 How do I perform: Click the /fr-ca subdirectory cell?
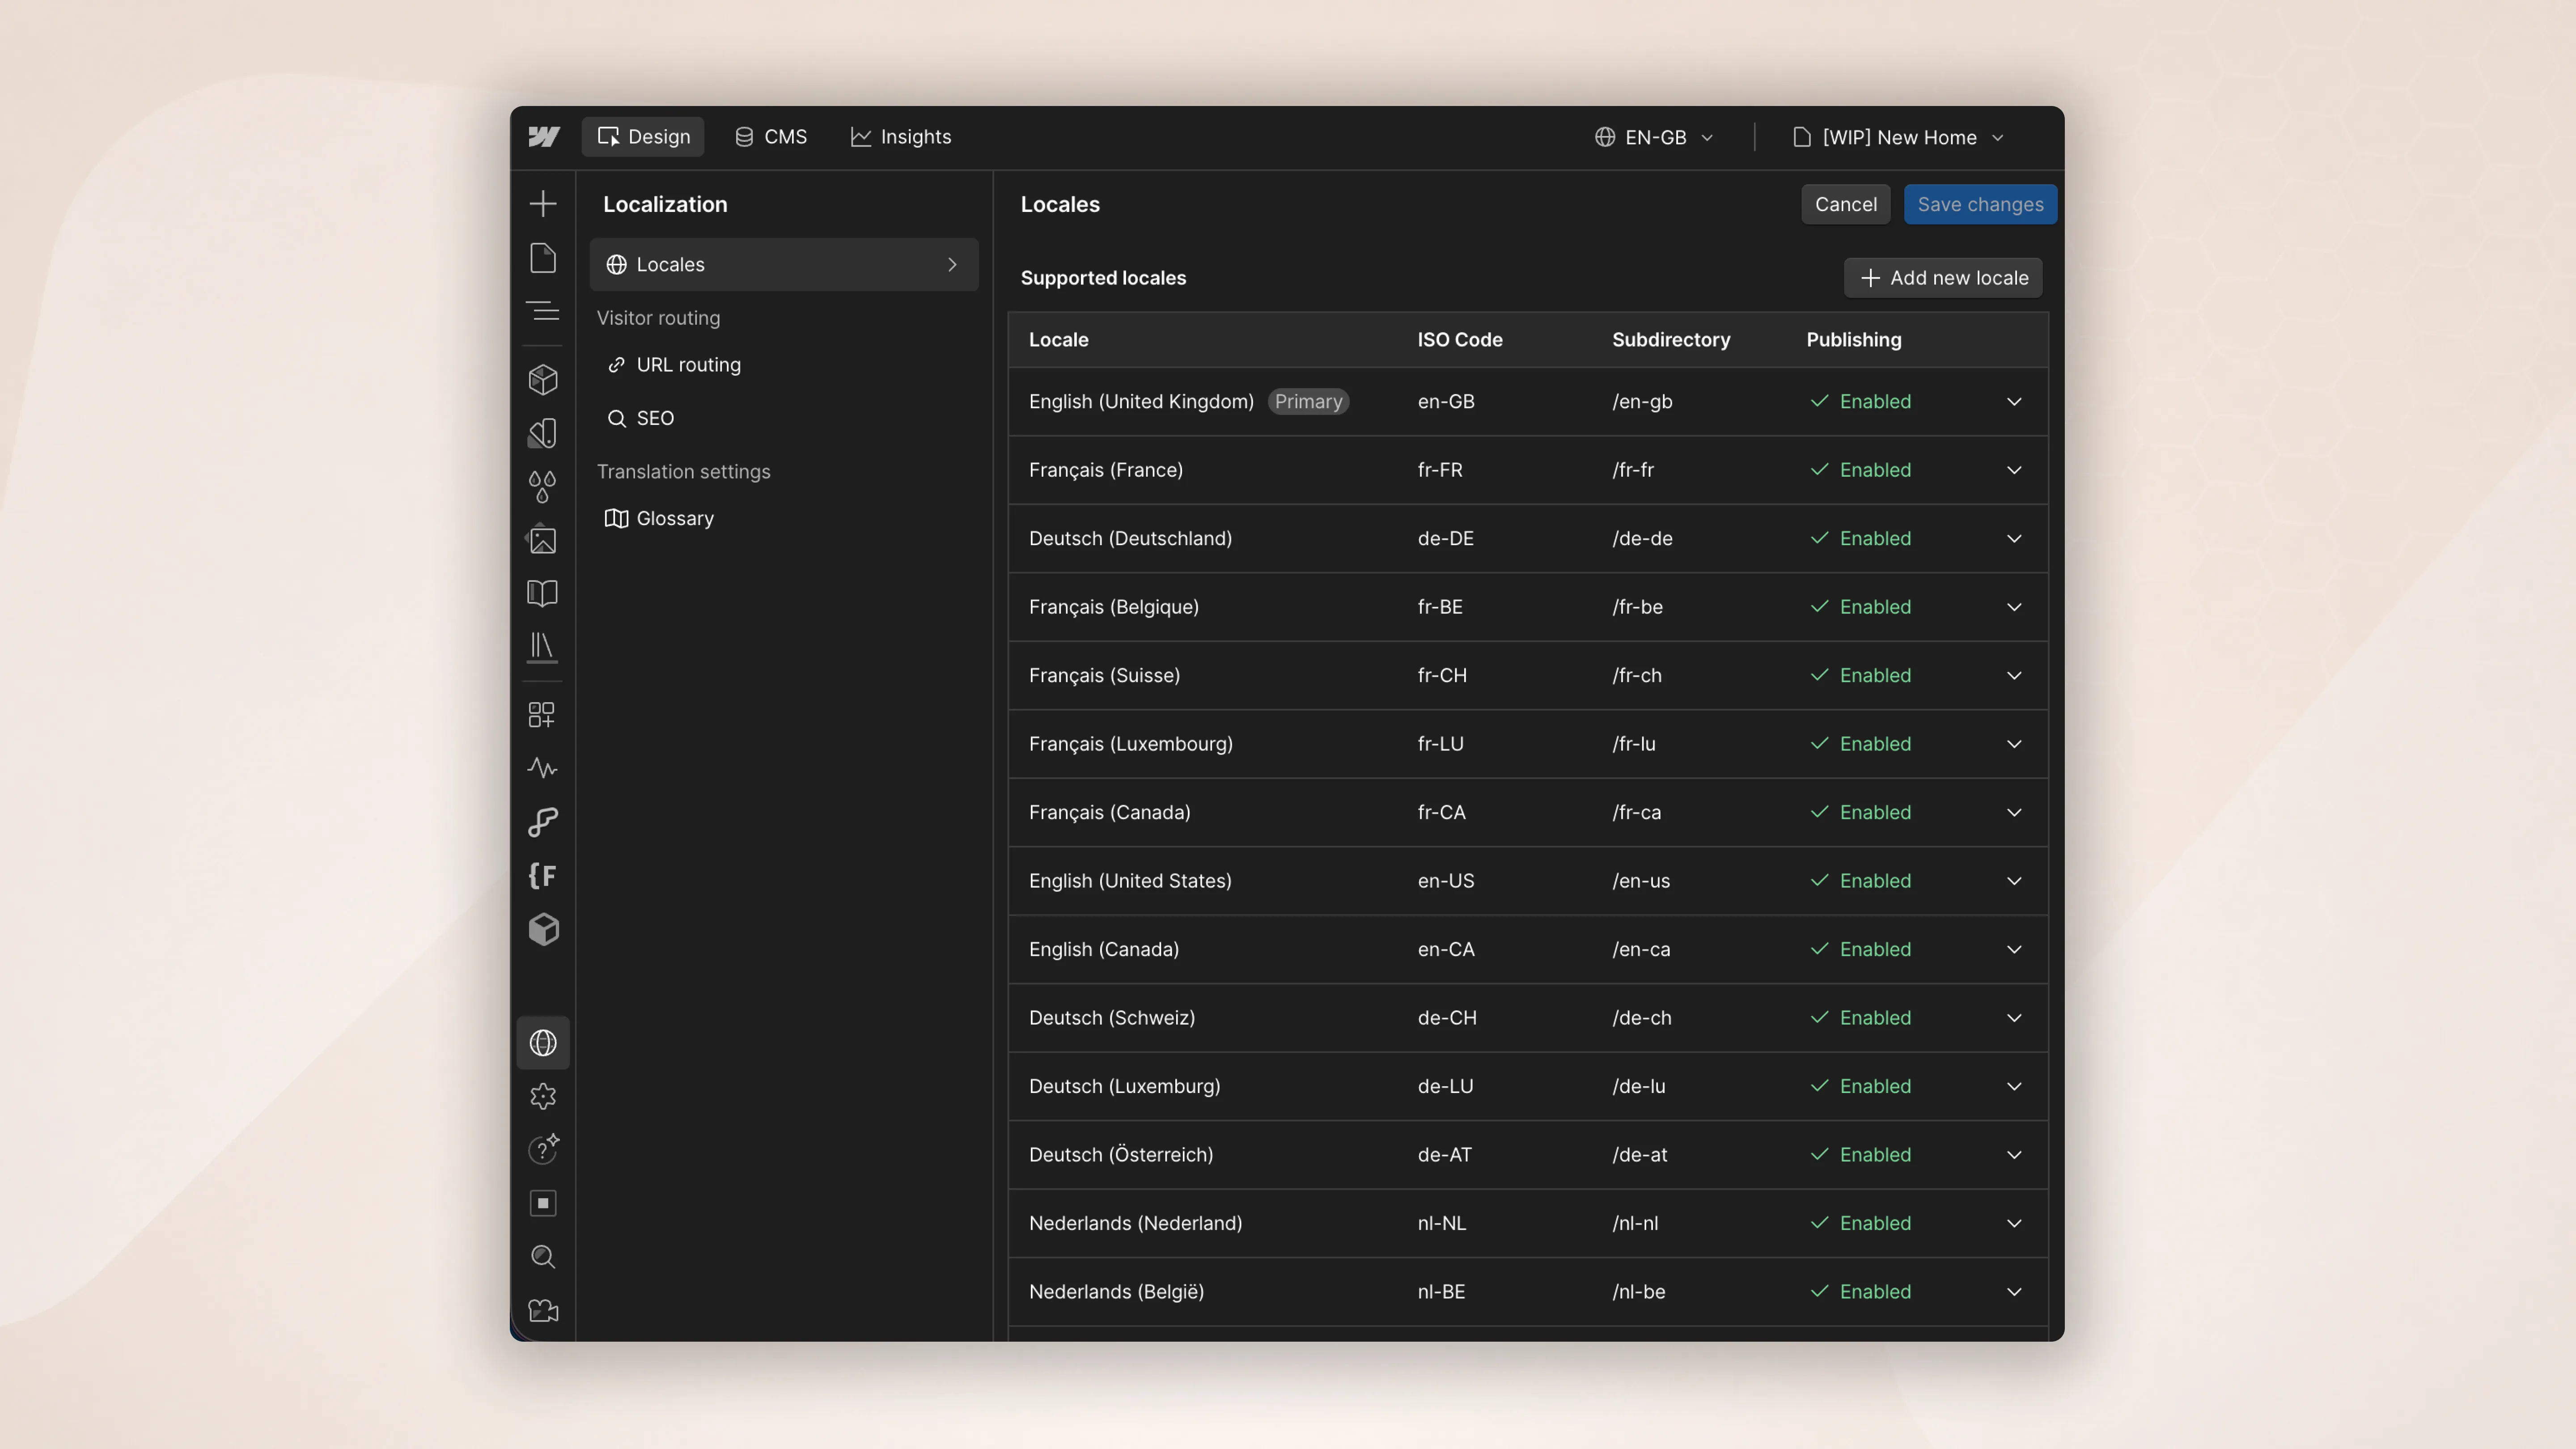click(x=1636, y=813)
